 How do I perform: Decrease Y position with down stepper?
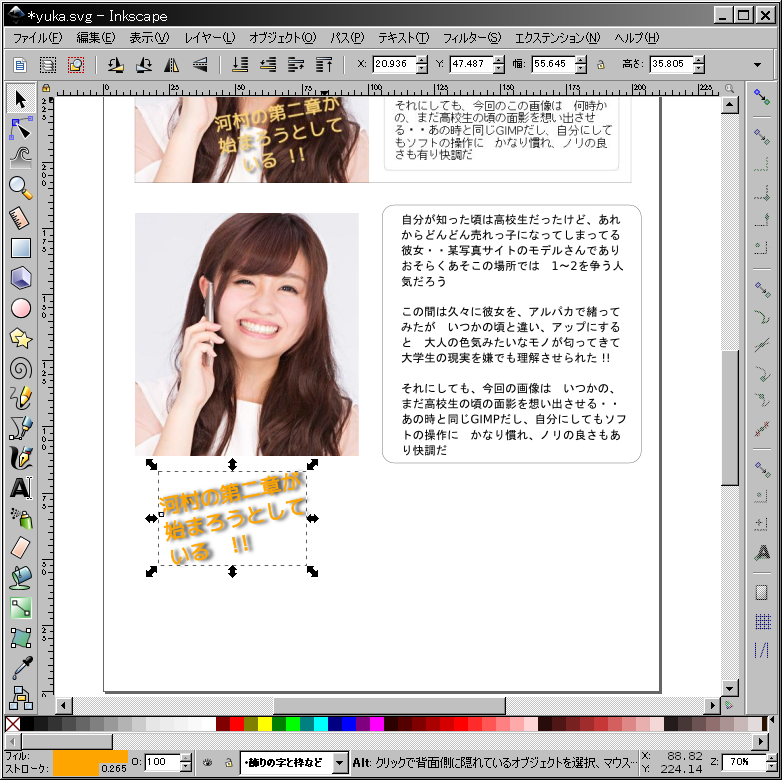click(x=499, y=69)
